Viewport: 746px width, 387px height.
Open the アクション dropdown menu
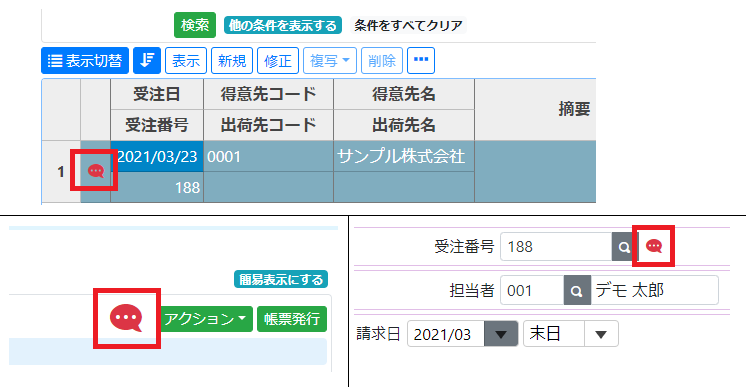[x=205, y=318]
